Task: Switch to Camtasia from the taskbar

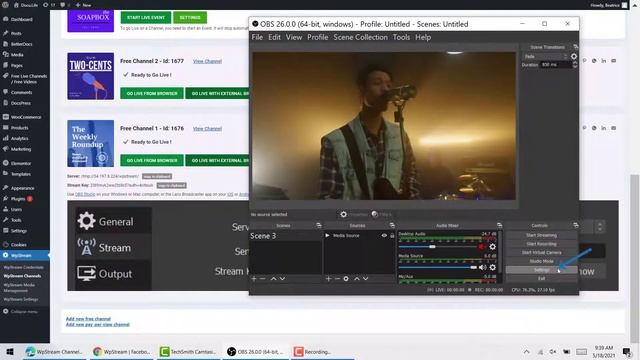Action: pos(189,352)
